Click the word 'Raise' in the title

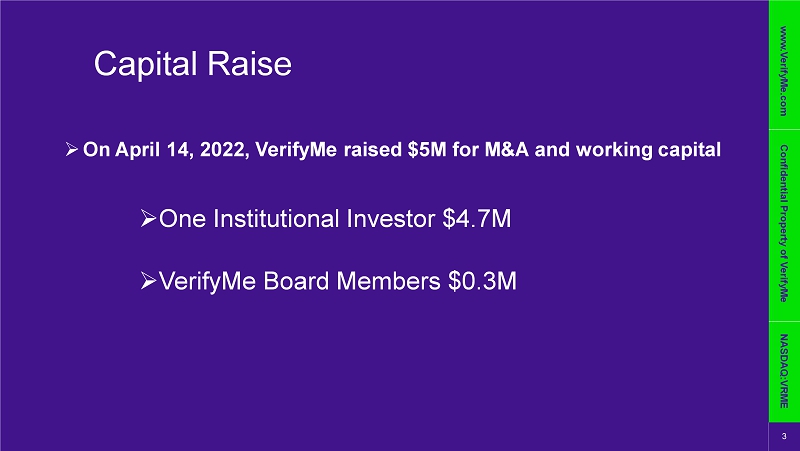(x=249, y=64)
